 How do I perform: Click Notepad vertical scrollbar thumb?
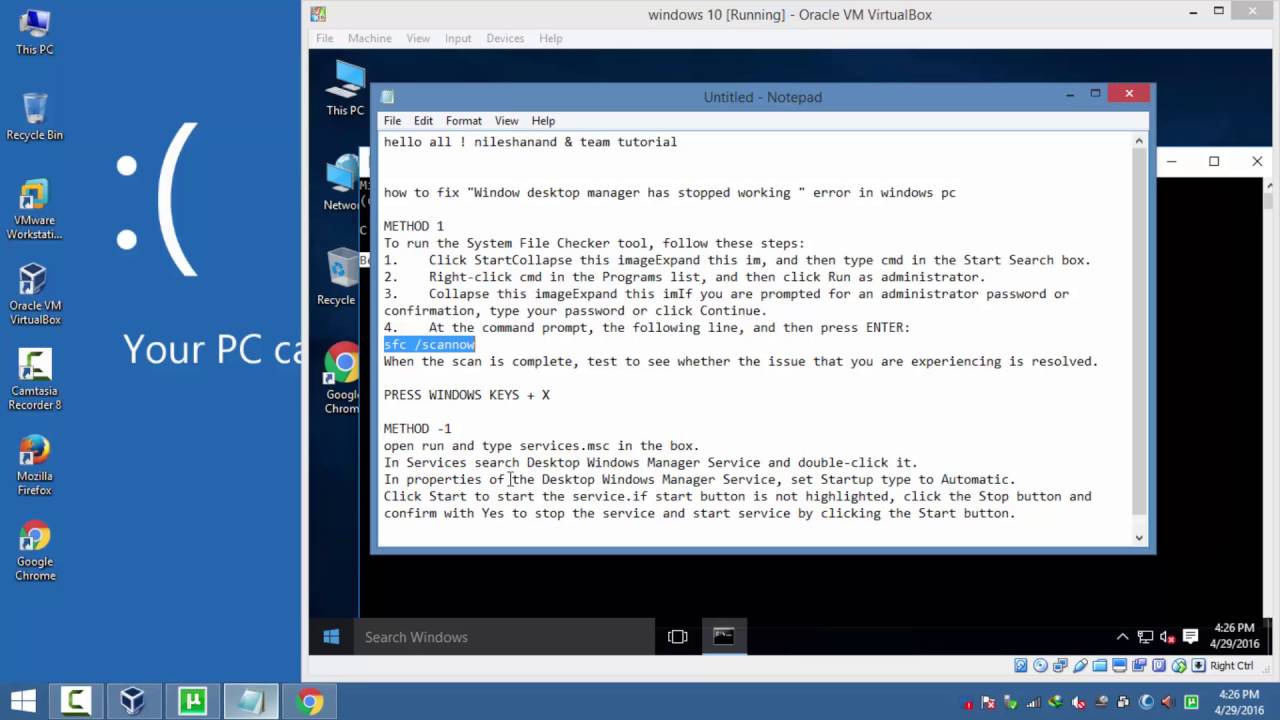tap(1139, 332)
